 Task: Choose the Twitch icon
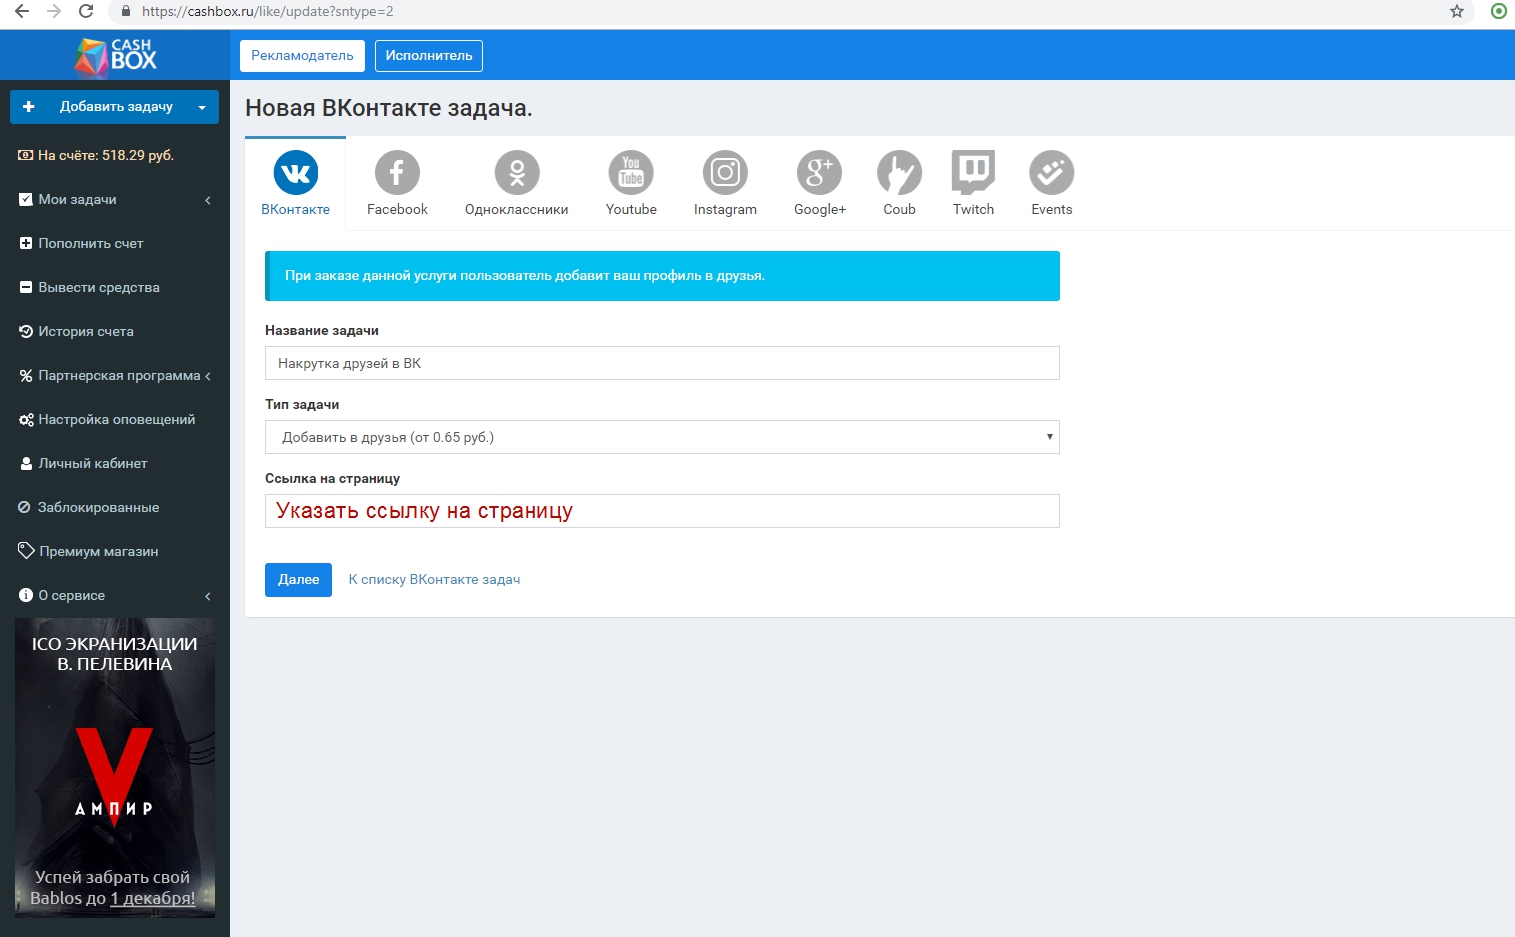coord(973,173)
